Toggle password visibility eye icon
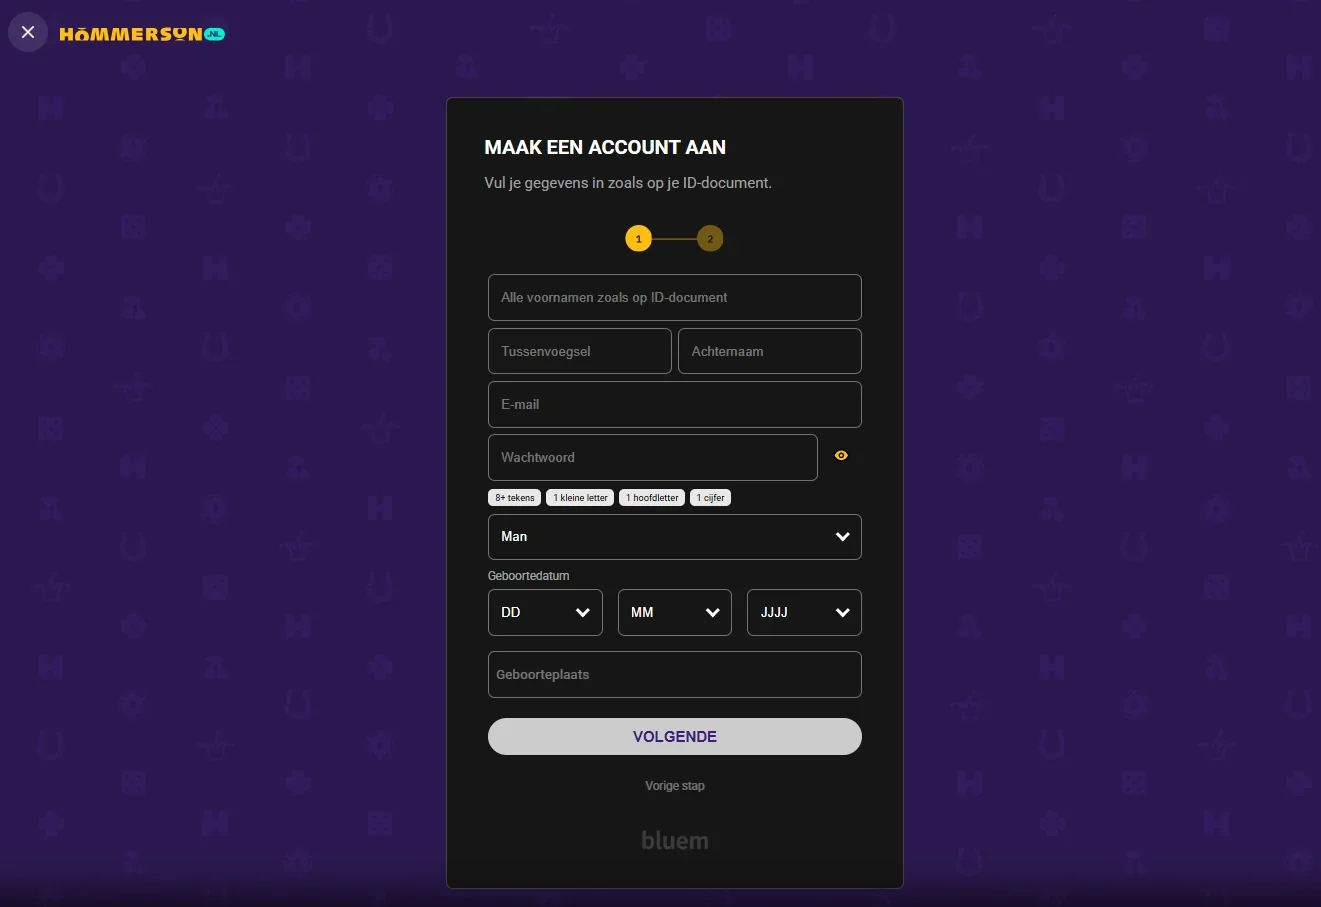This screenshot has height=907, width=1321. [x=841, y=456]
